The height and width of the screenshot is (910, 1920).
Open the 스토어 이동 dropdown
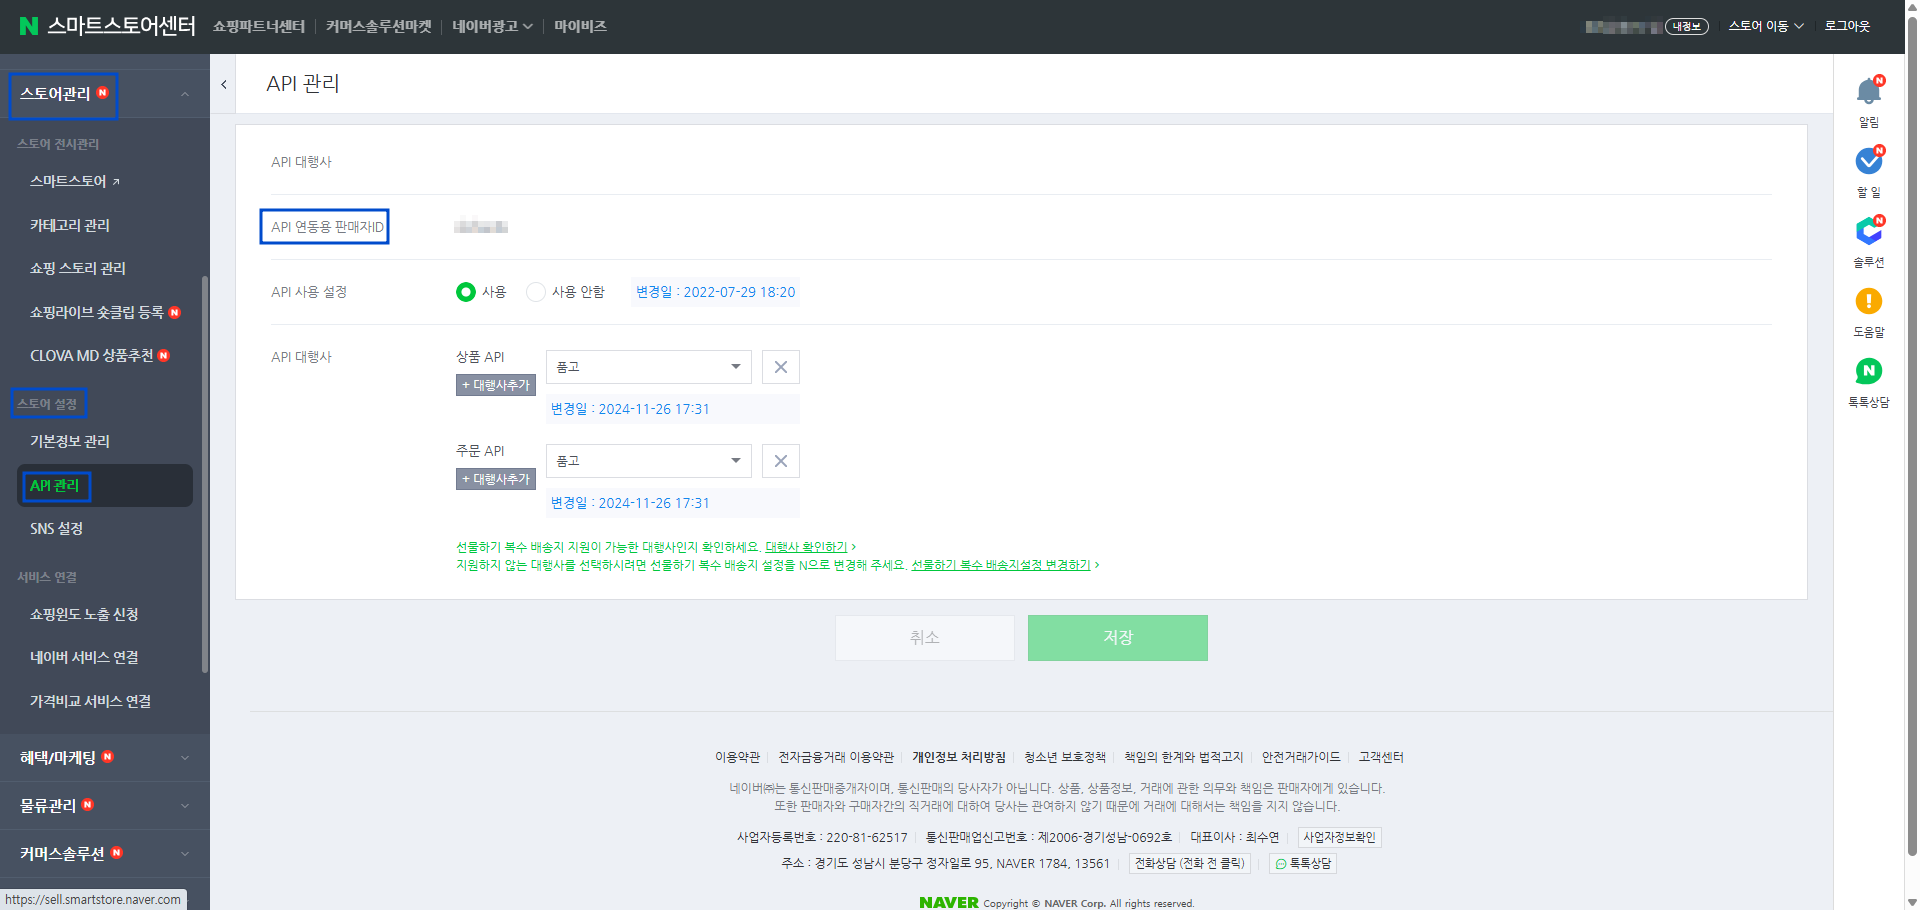click(1766, 26)
